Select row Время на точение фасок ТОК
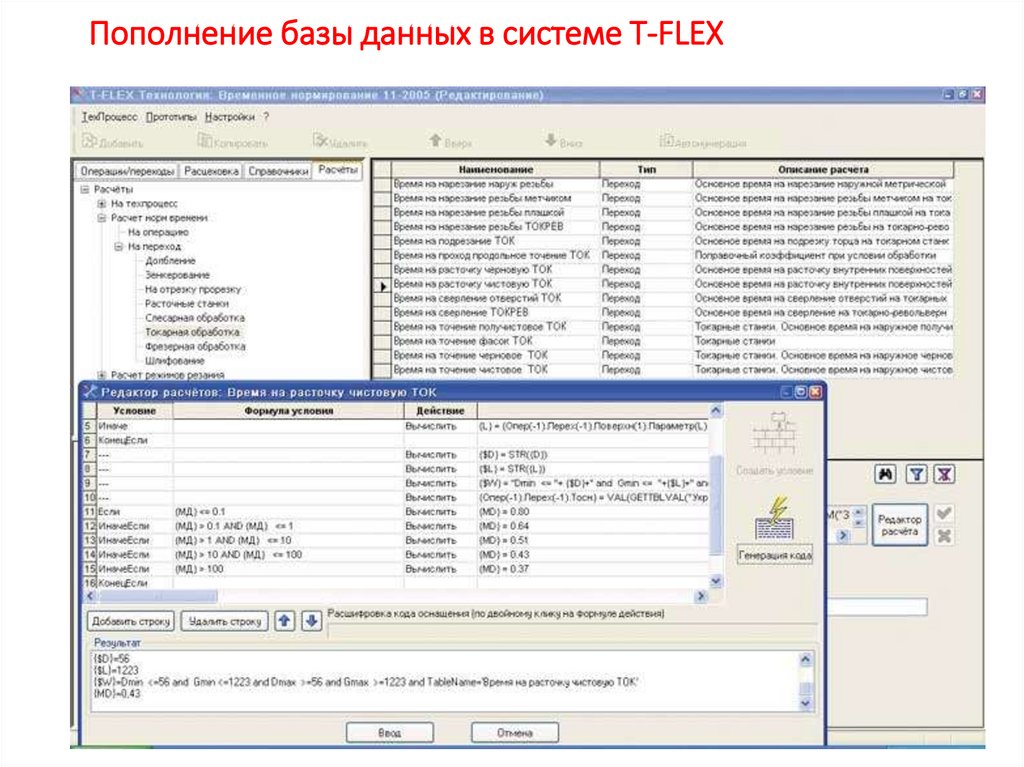This screenshot has height=767, width=1024. [672, 341]
